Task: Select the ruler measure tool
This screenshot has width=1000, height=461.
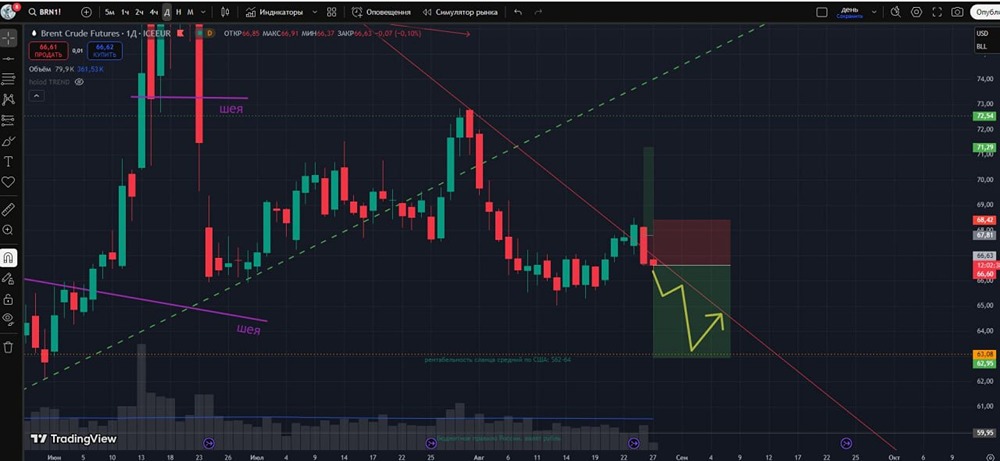Action: tap(8, 209)
